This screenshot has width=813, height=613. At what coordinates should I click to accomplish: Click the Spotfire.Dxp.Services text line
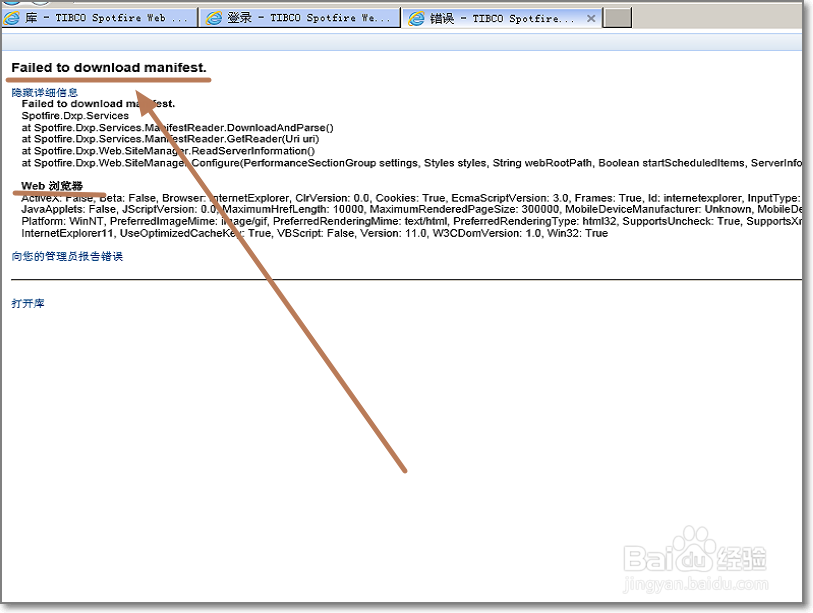click(x=75, y=116)
